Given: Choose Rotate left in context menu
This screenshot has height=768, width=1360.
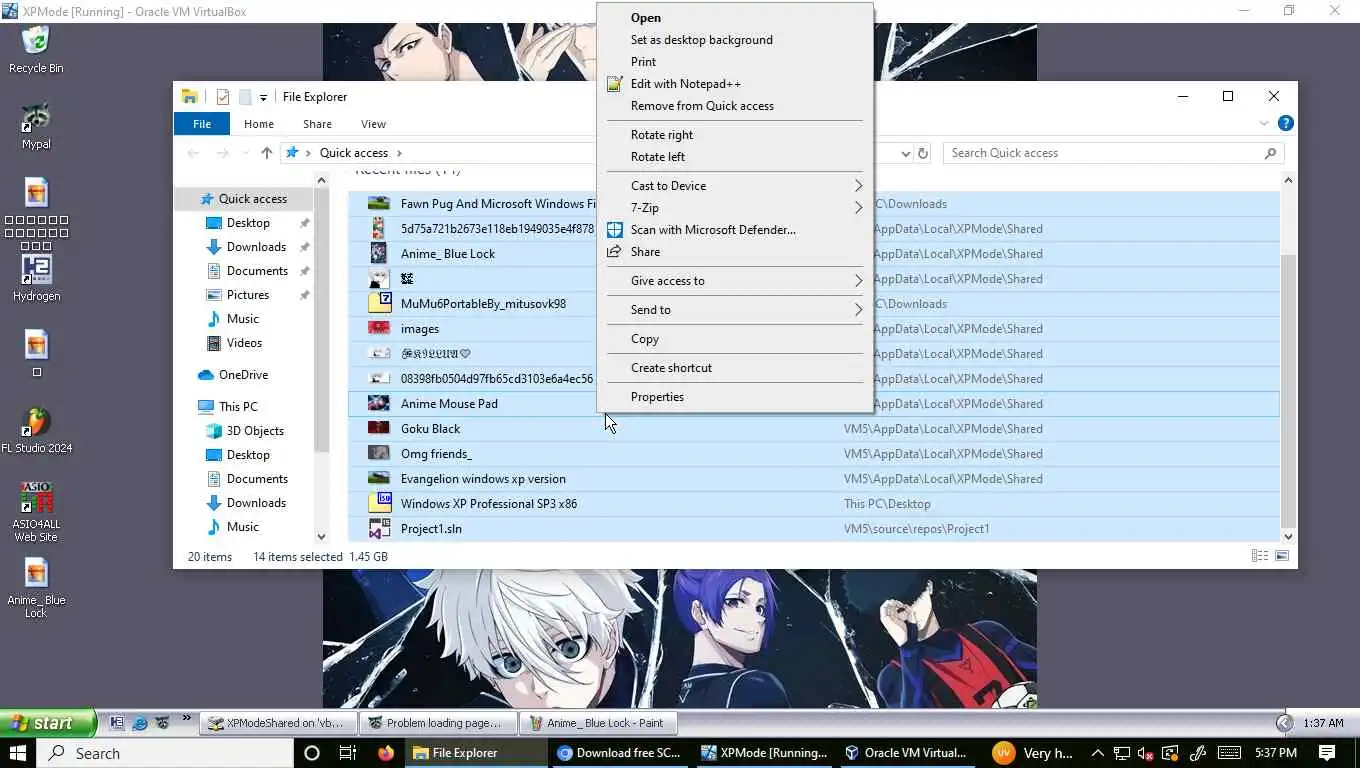Looking at the screenshot, I should pyautogui.click(x=734, y=157).
